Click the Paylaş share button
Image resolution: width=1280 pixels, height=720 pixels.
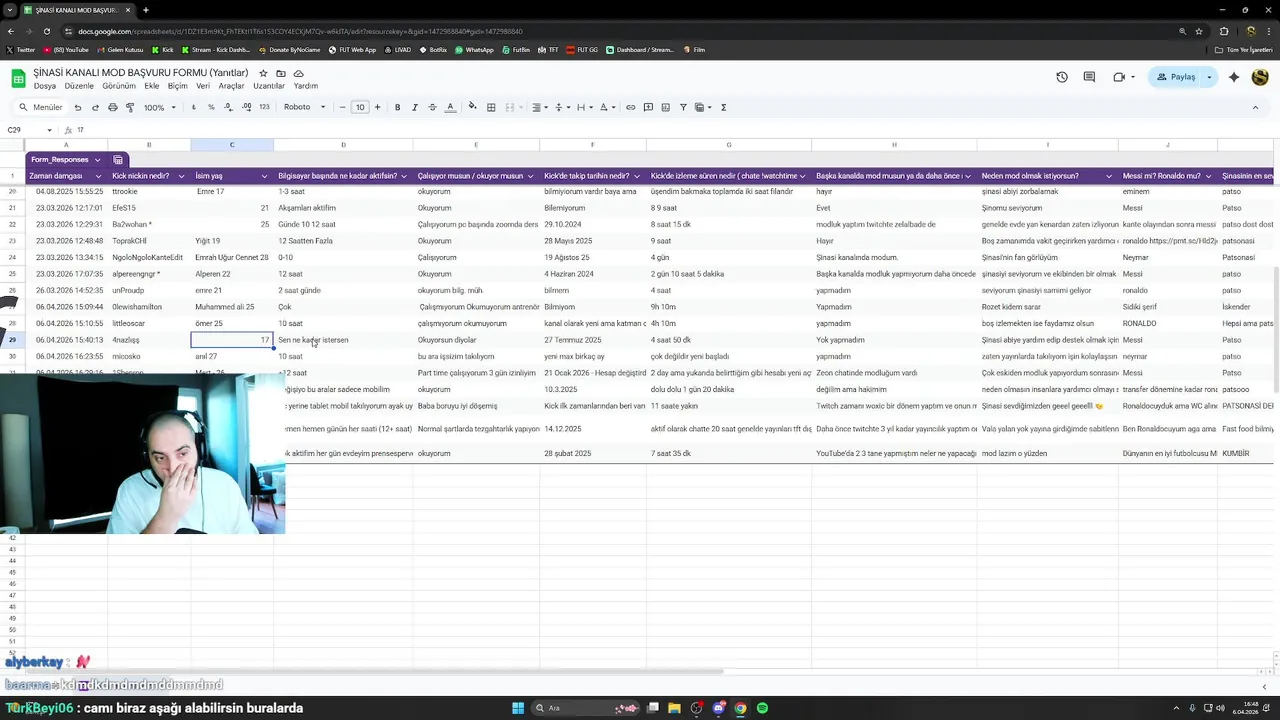tap(1176, 77)
